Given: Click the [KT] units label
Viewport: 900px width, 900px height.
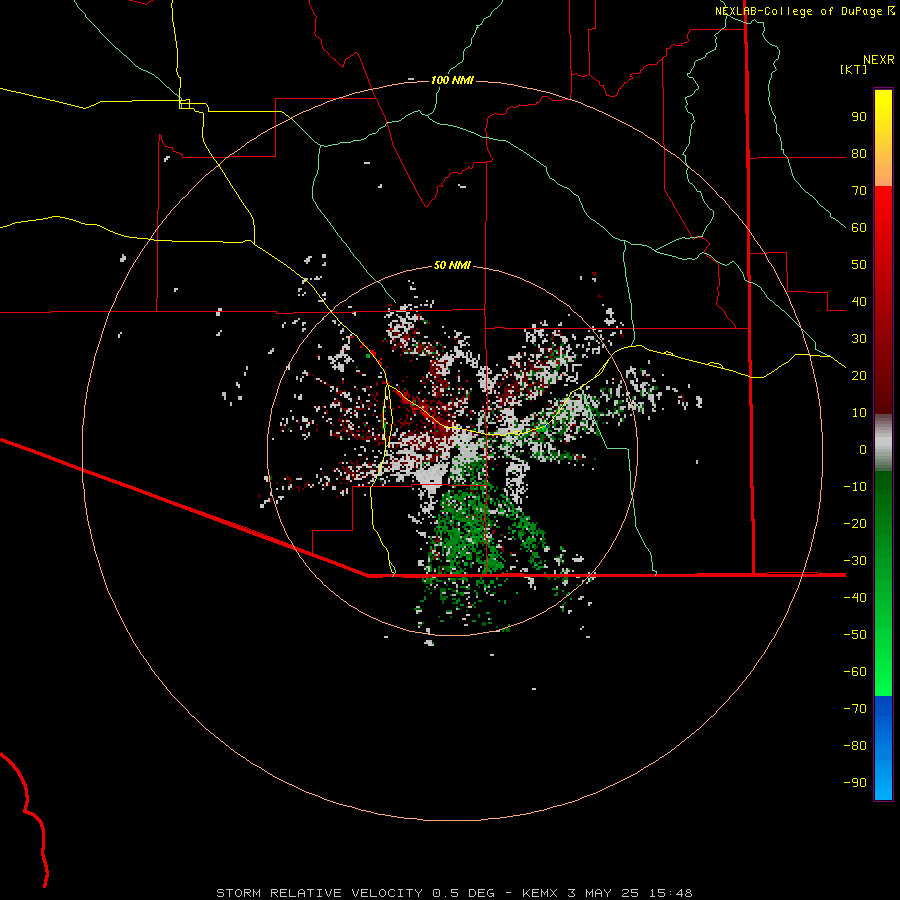Looking at the screenshot, I should 853,69.
